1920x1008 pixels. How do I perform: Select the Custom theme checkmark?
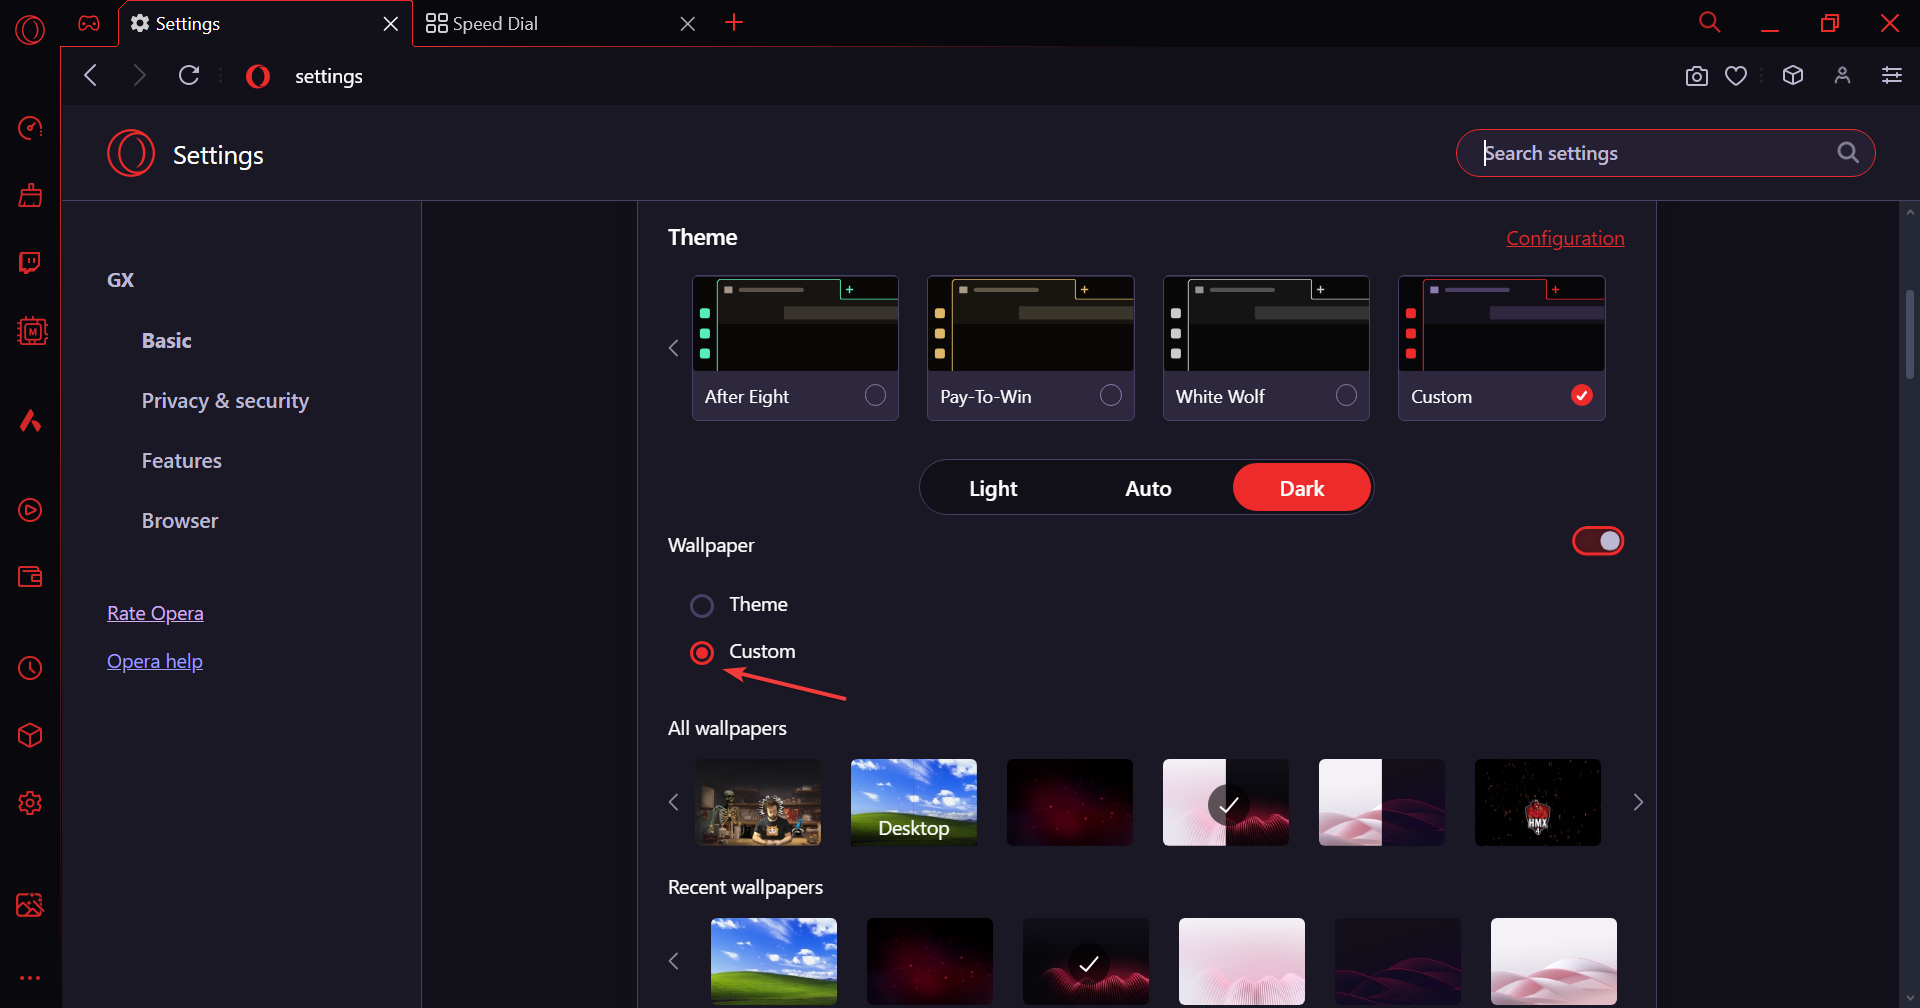1582,395
